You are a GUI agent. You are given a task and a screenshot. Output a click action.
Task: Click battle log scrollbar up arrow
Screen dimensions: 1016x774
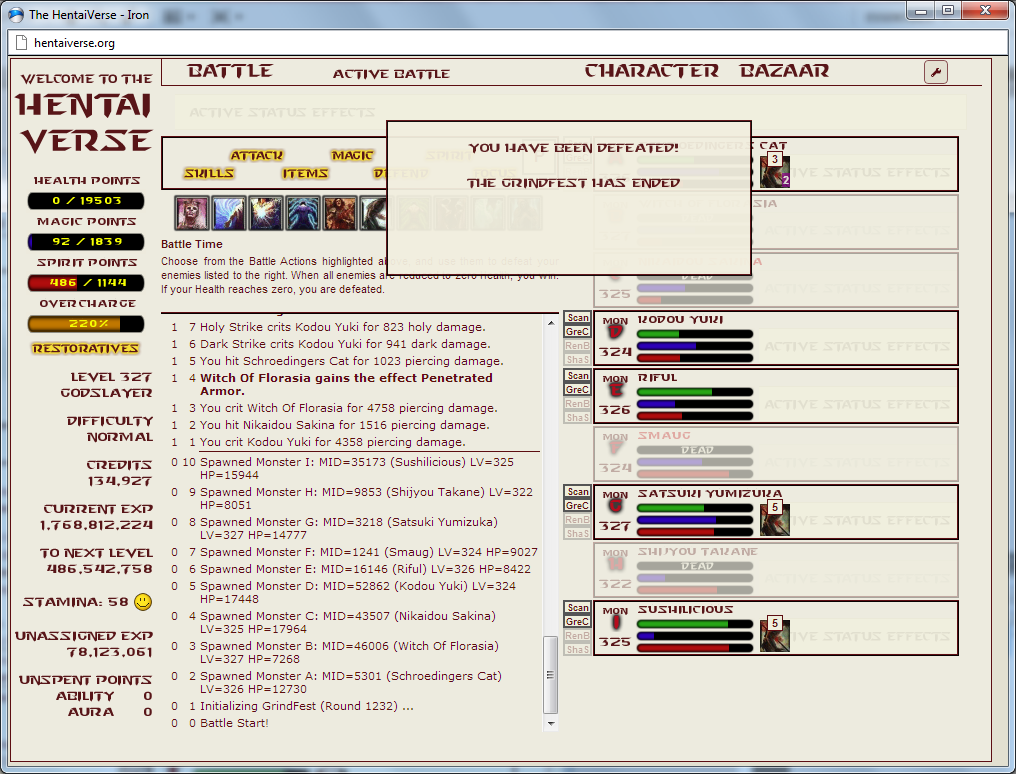551,322
